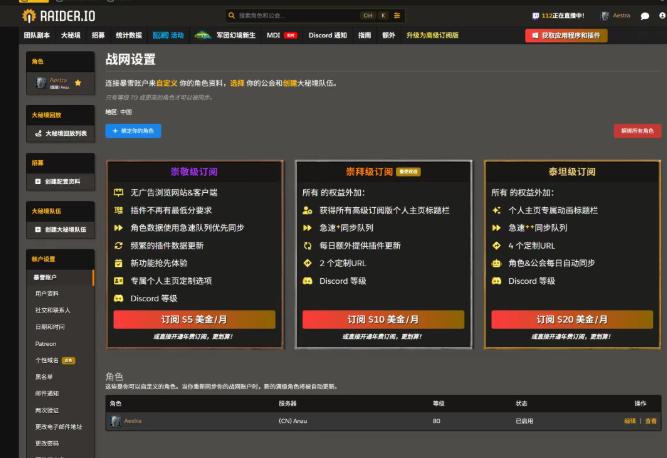The height and width of the screenshot is (458, 667).
Task: Click the red 解绑所有角色 button
Action: click(636, 131)
